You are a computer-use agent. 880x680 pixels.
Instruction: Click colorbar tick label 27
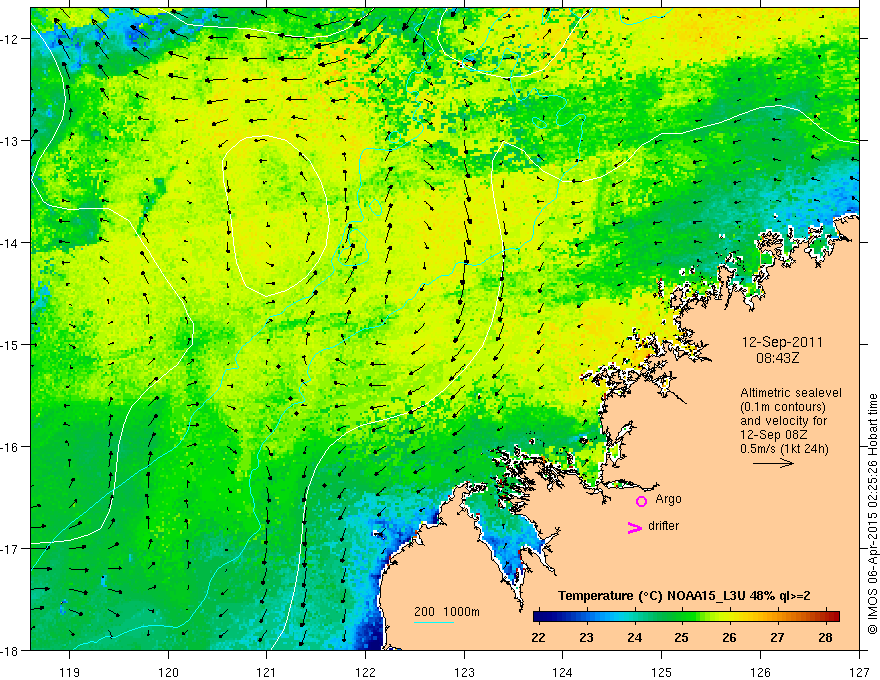click(x=777, y=637)
